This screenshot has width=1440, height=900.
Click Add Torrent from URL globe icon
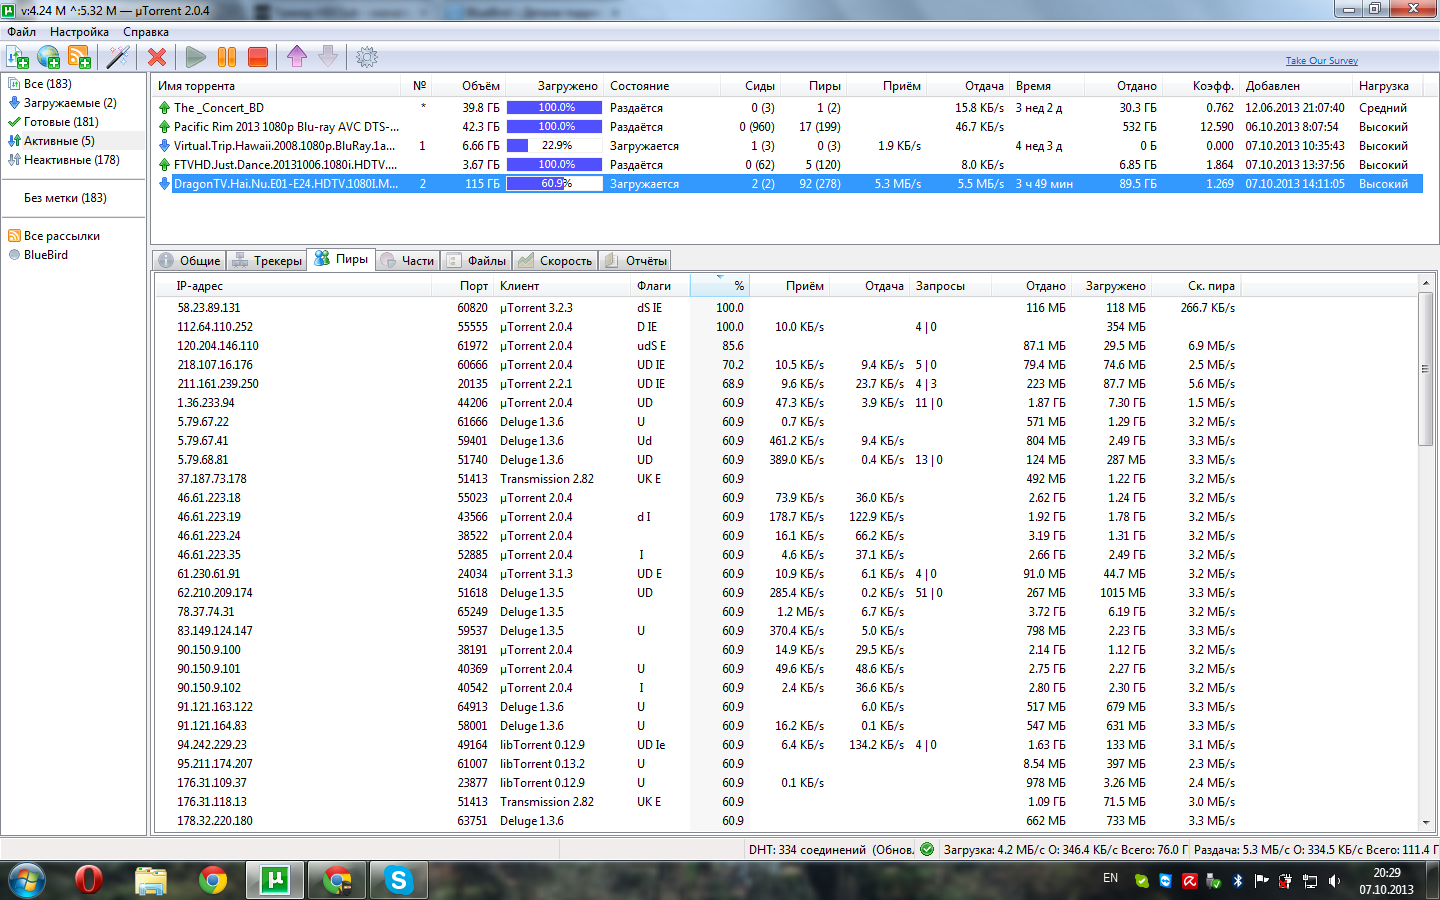click(49, 58)
